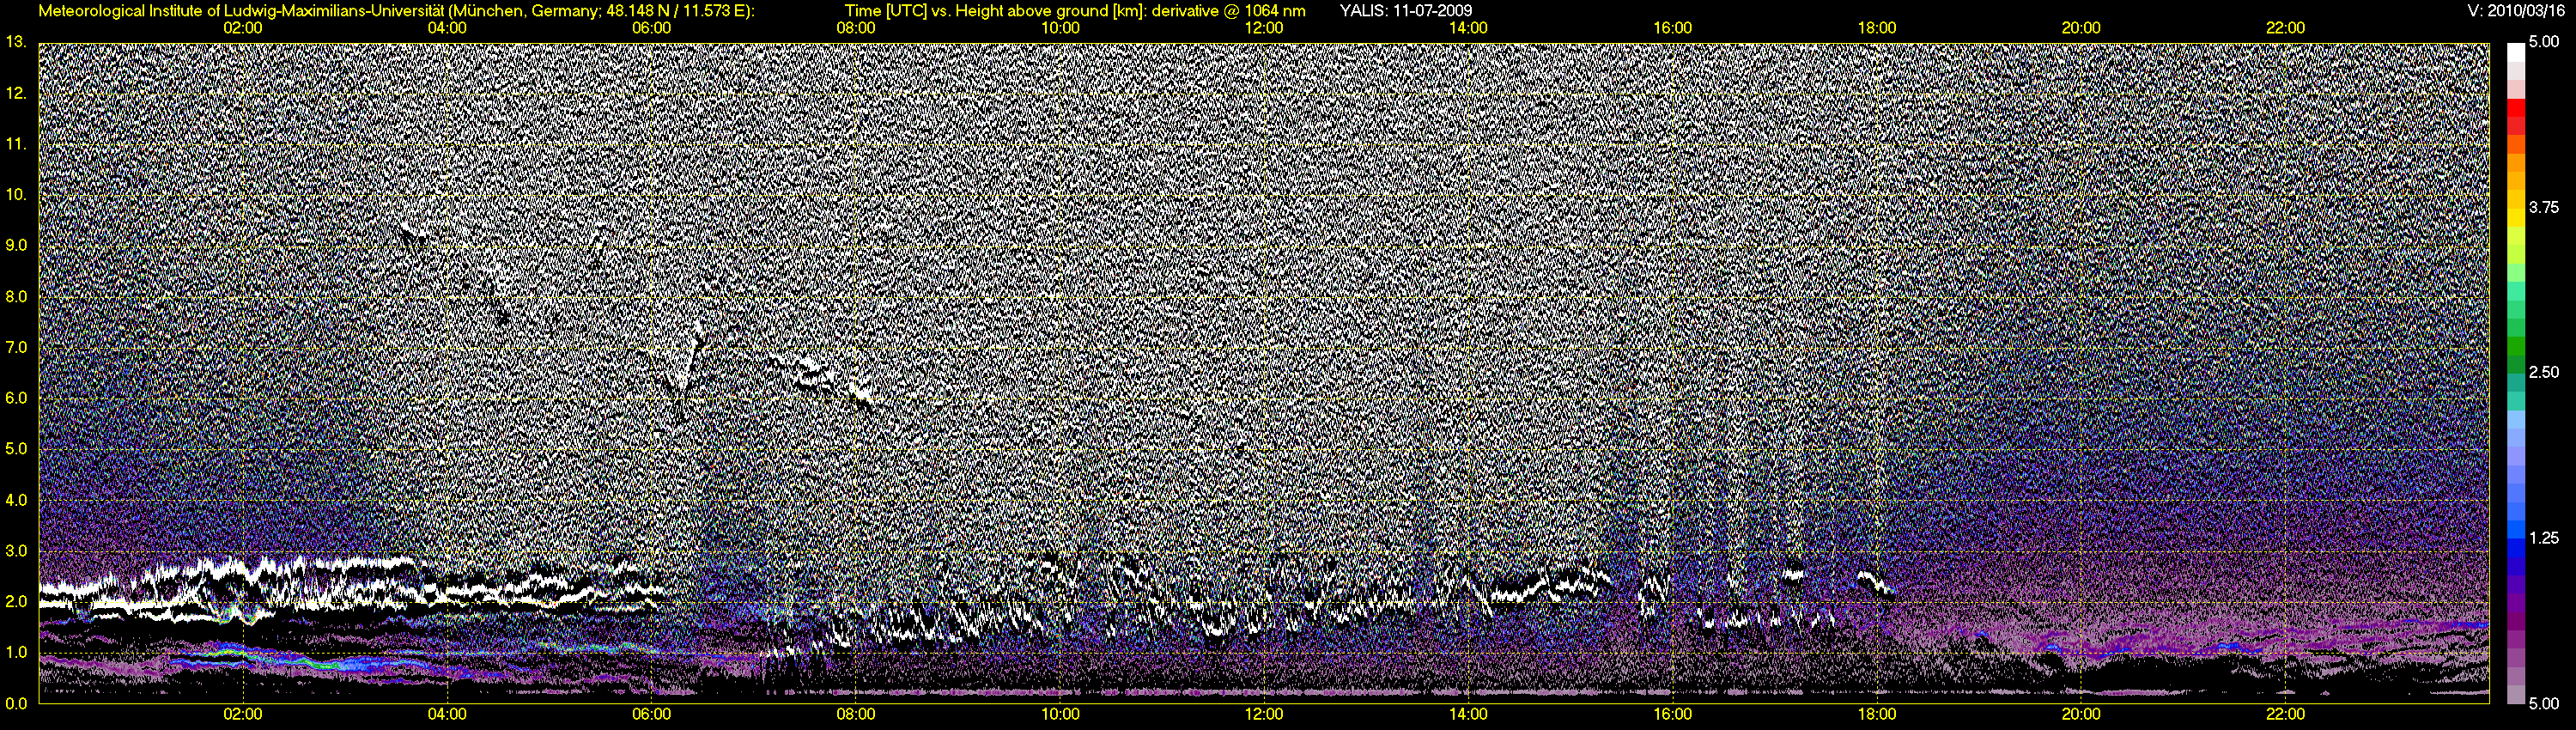Pick the 22:00 tick label on the bottom axis

[2285, 714]
